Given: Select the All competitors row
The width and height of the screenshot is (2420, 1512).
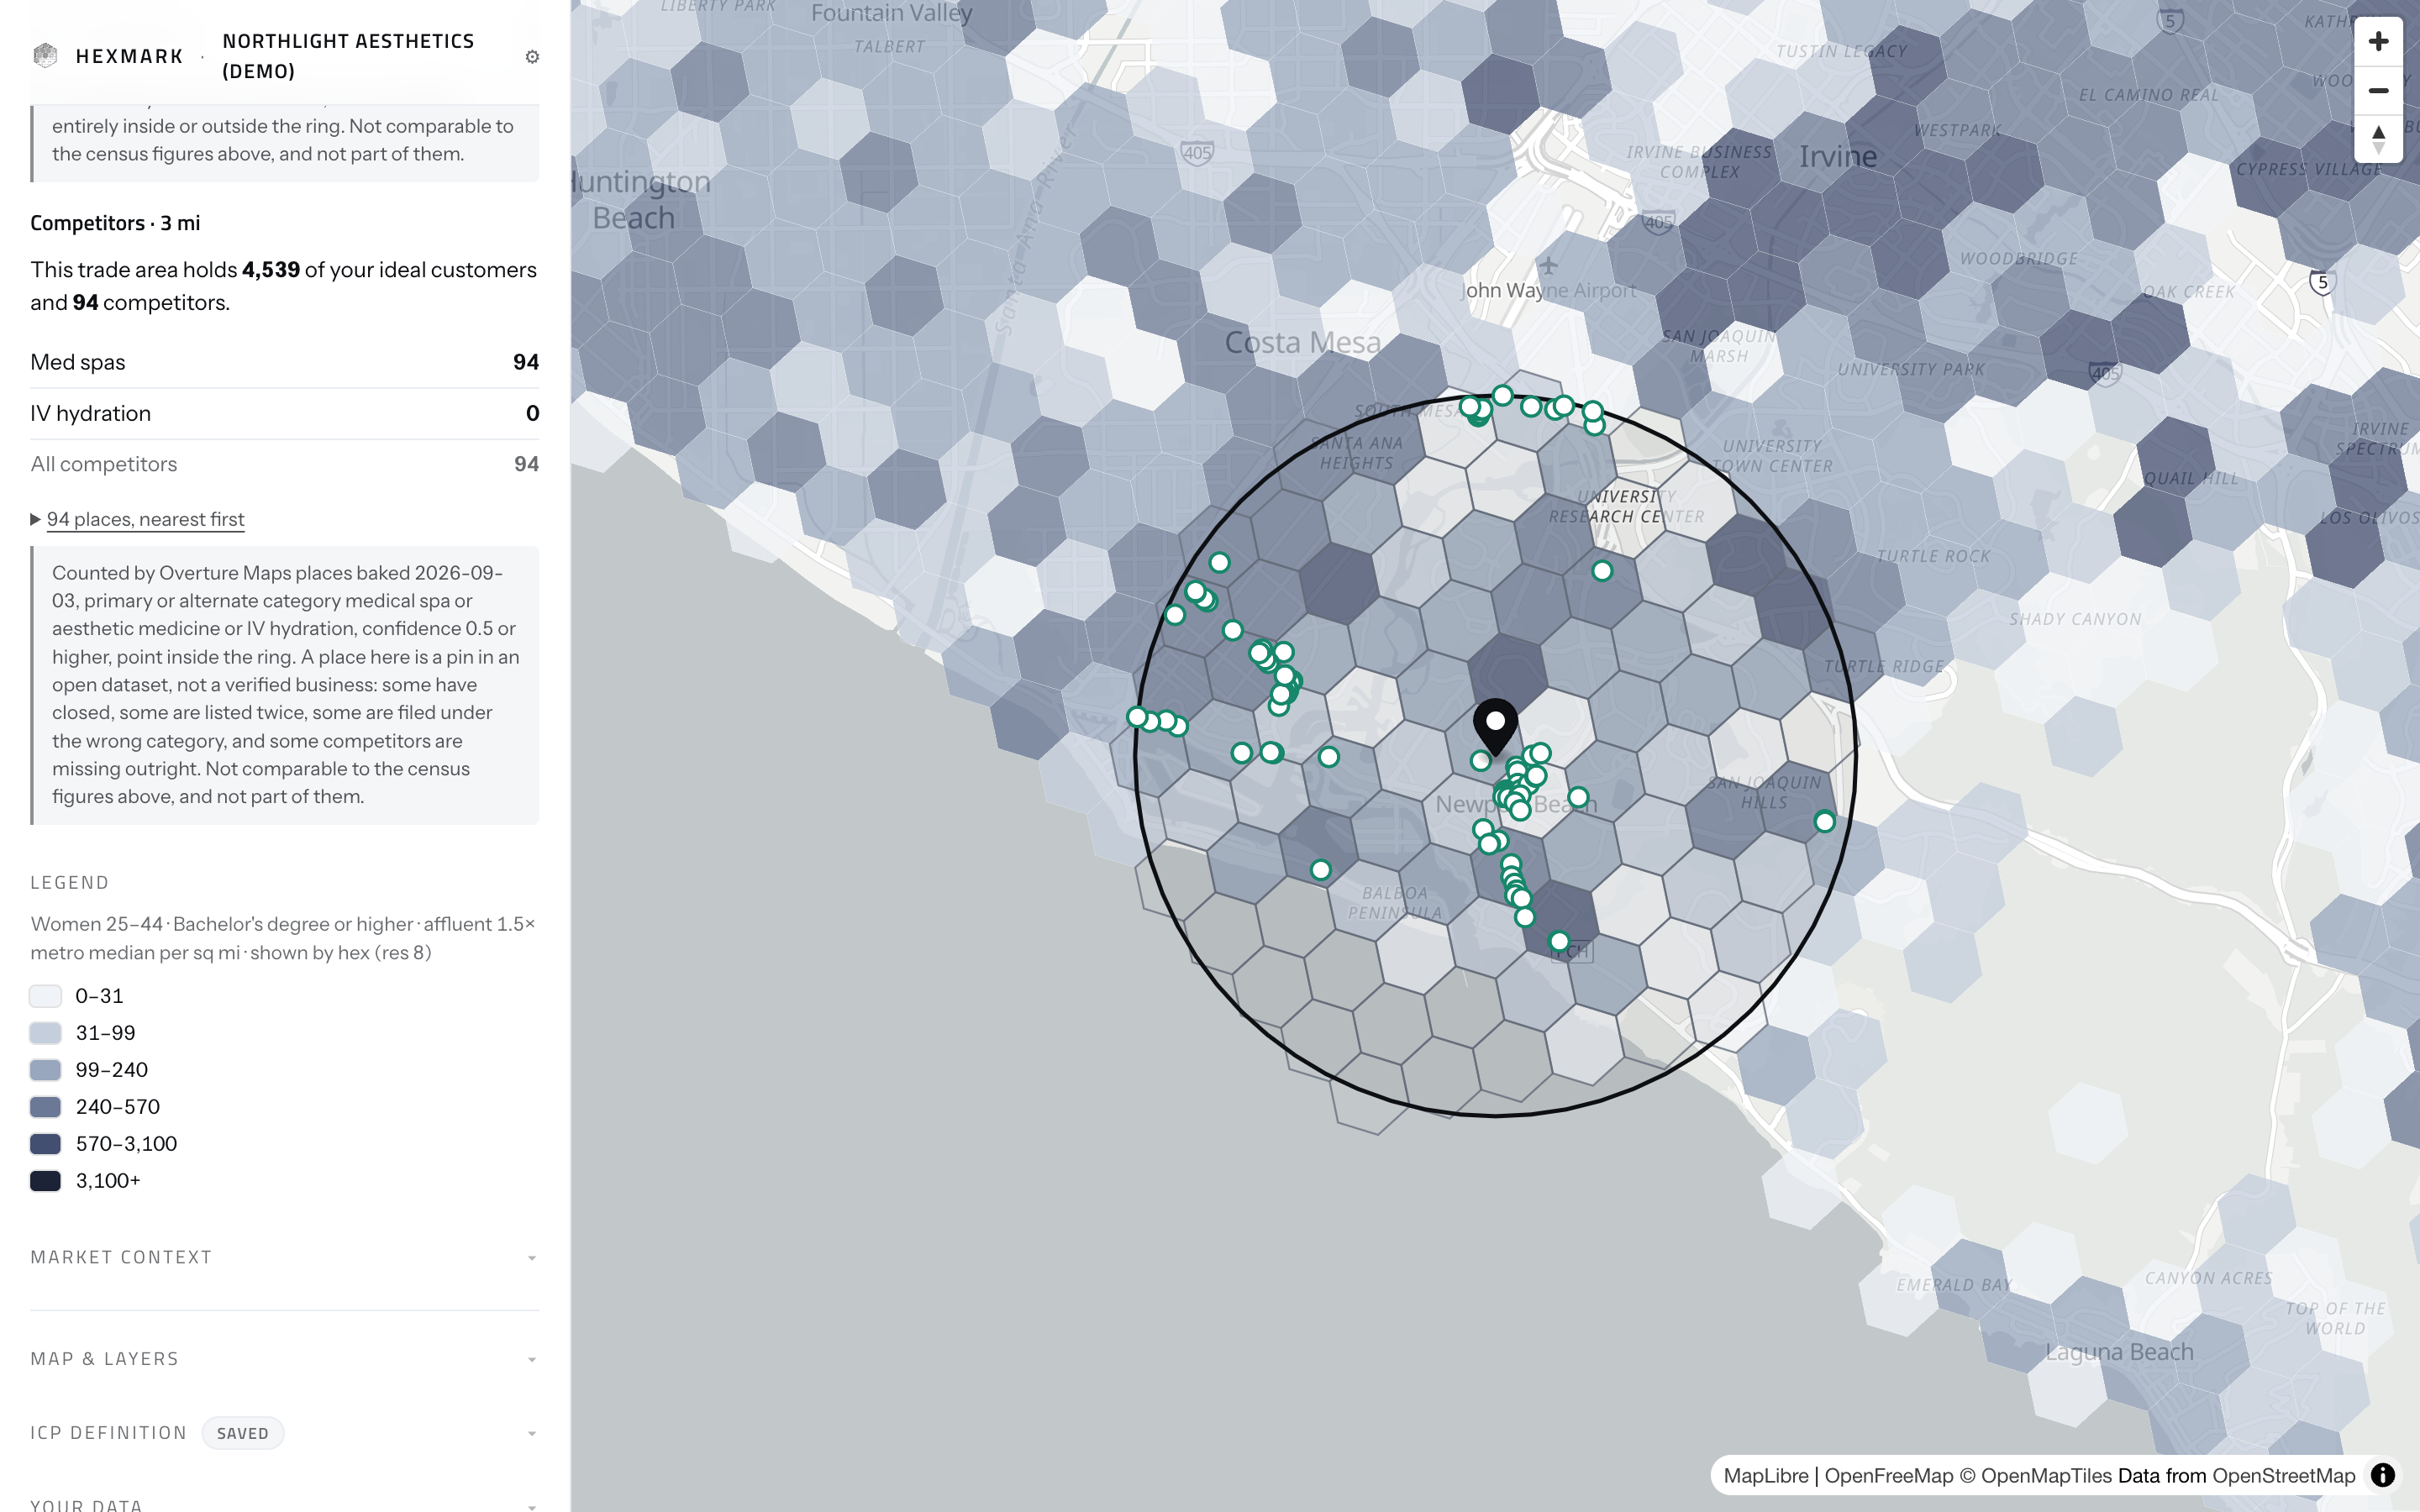Looking at the screenshot, I should (285, 464).
